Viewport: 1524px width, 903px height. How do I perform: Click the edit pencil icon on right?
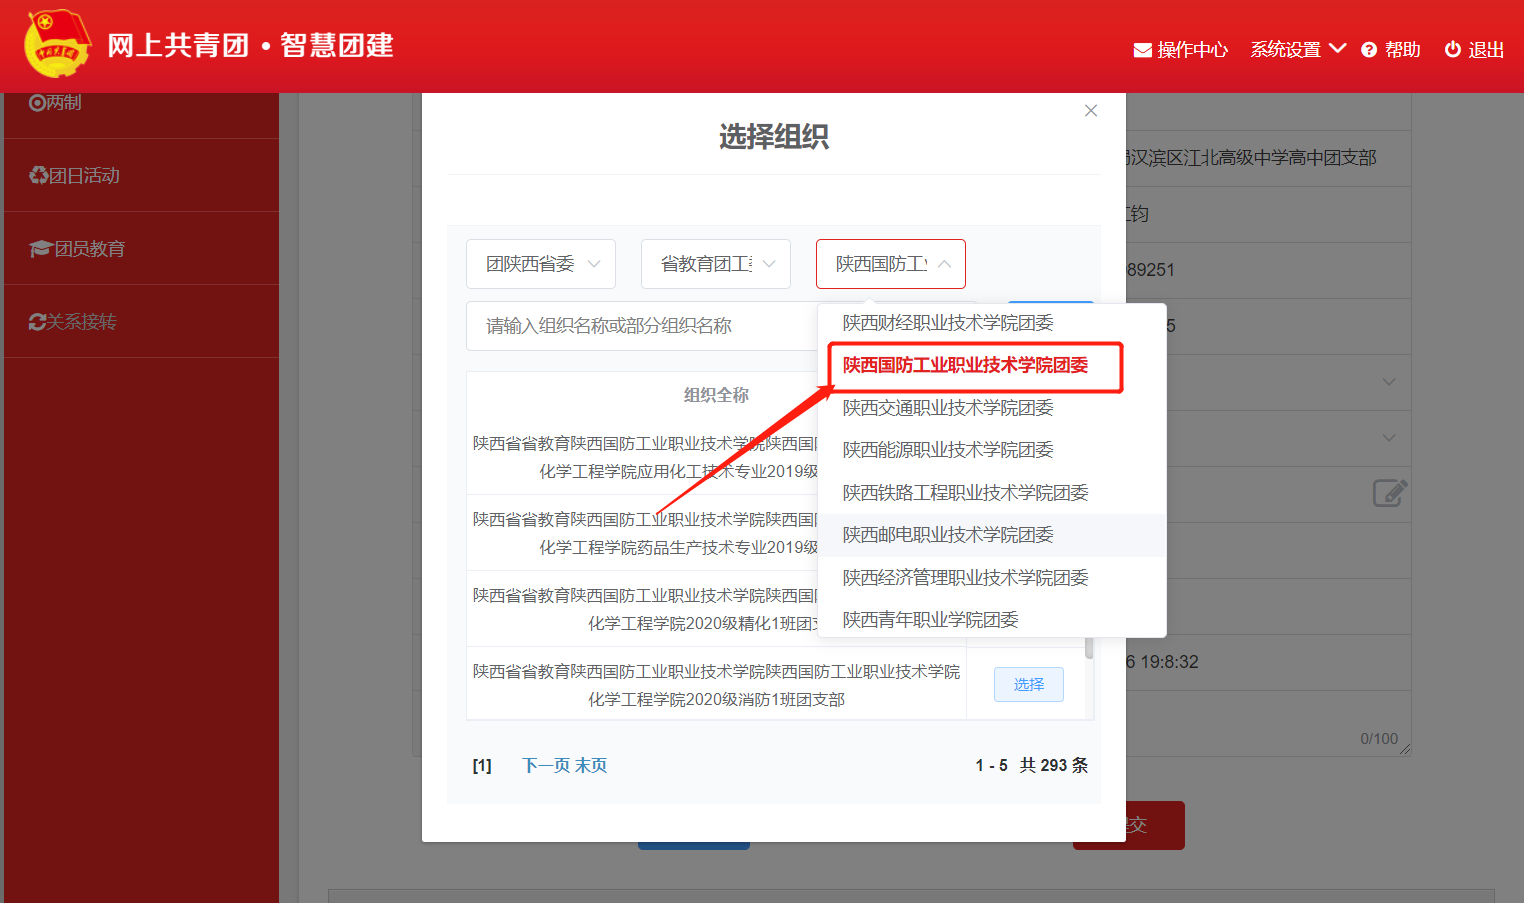click(1389, 493)
